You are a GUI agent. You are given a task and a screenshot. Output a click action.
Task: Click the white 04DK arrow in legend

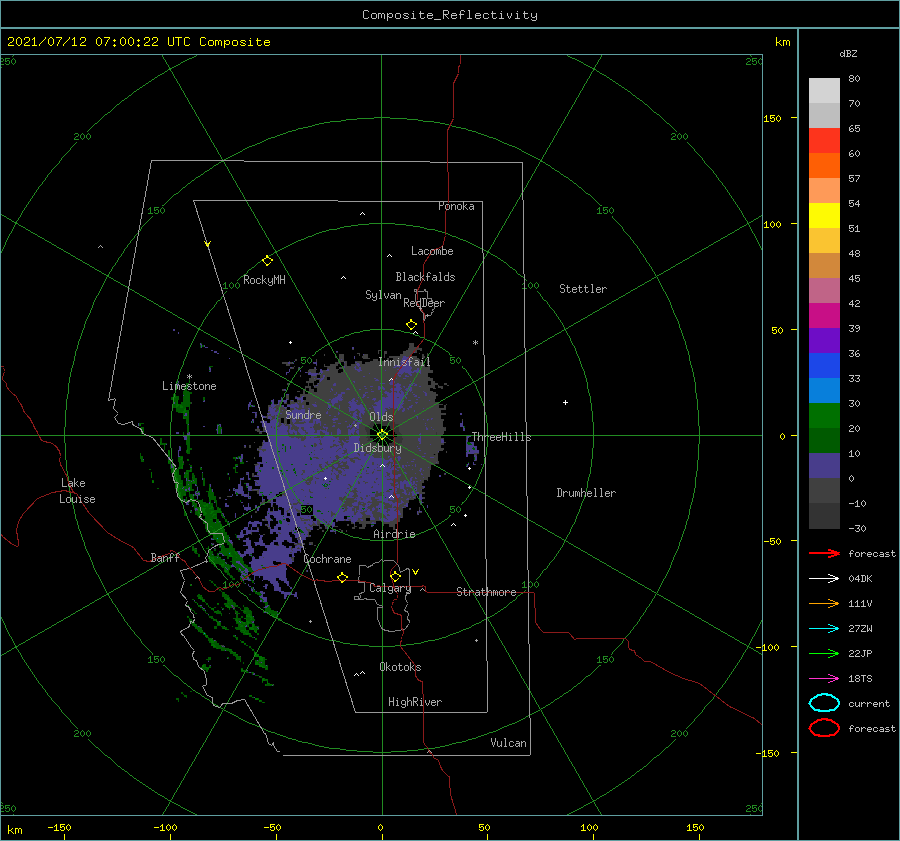click(824, 578)
